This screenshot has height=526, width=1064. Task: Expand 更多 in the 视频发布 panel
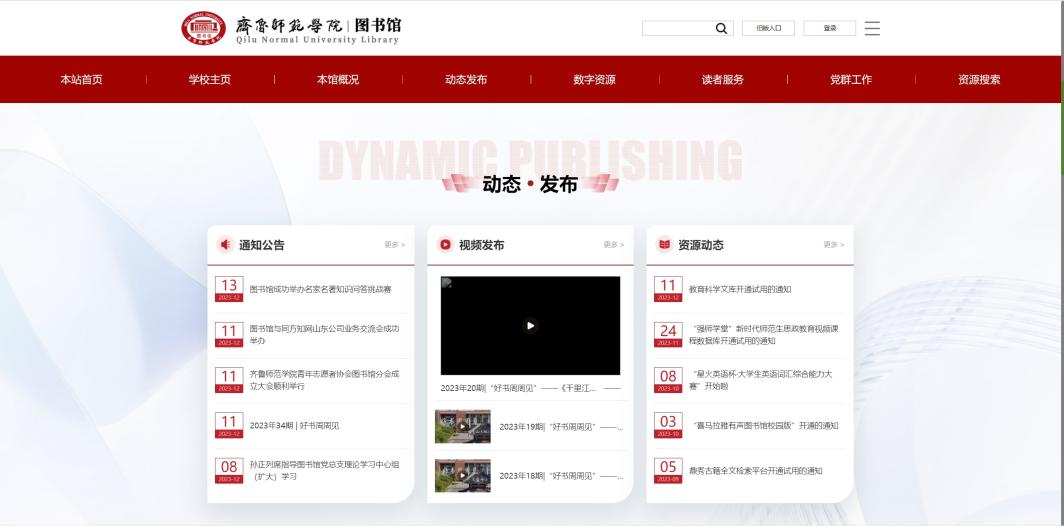point(613,245)
